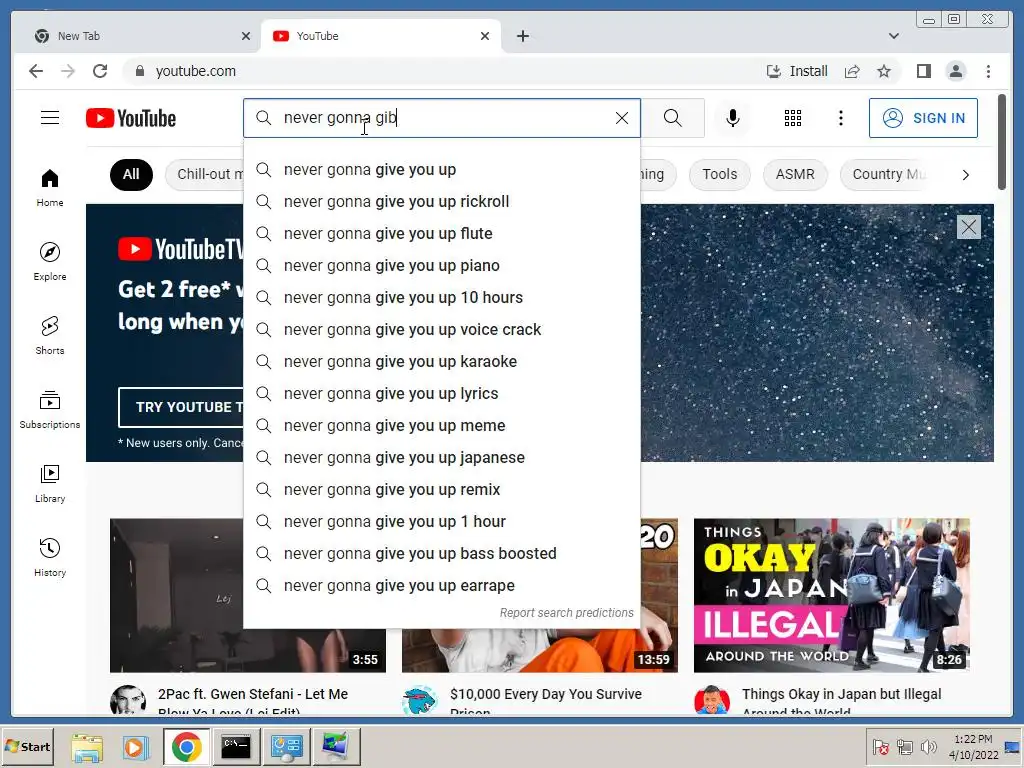This screenshot has height=768, width=1024.
Task: Open Explore in the sidebar
Action: click(x=50, y=261)
